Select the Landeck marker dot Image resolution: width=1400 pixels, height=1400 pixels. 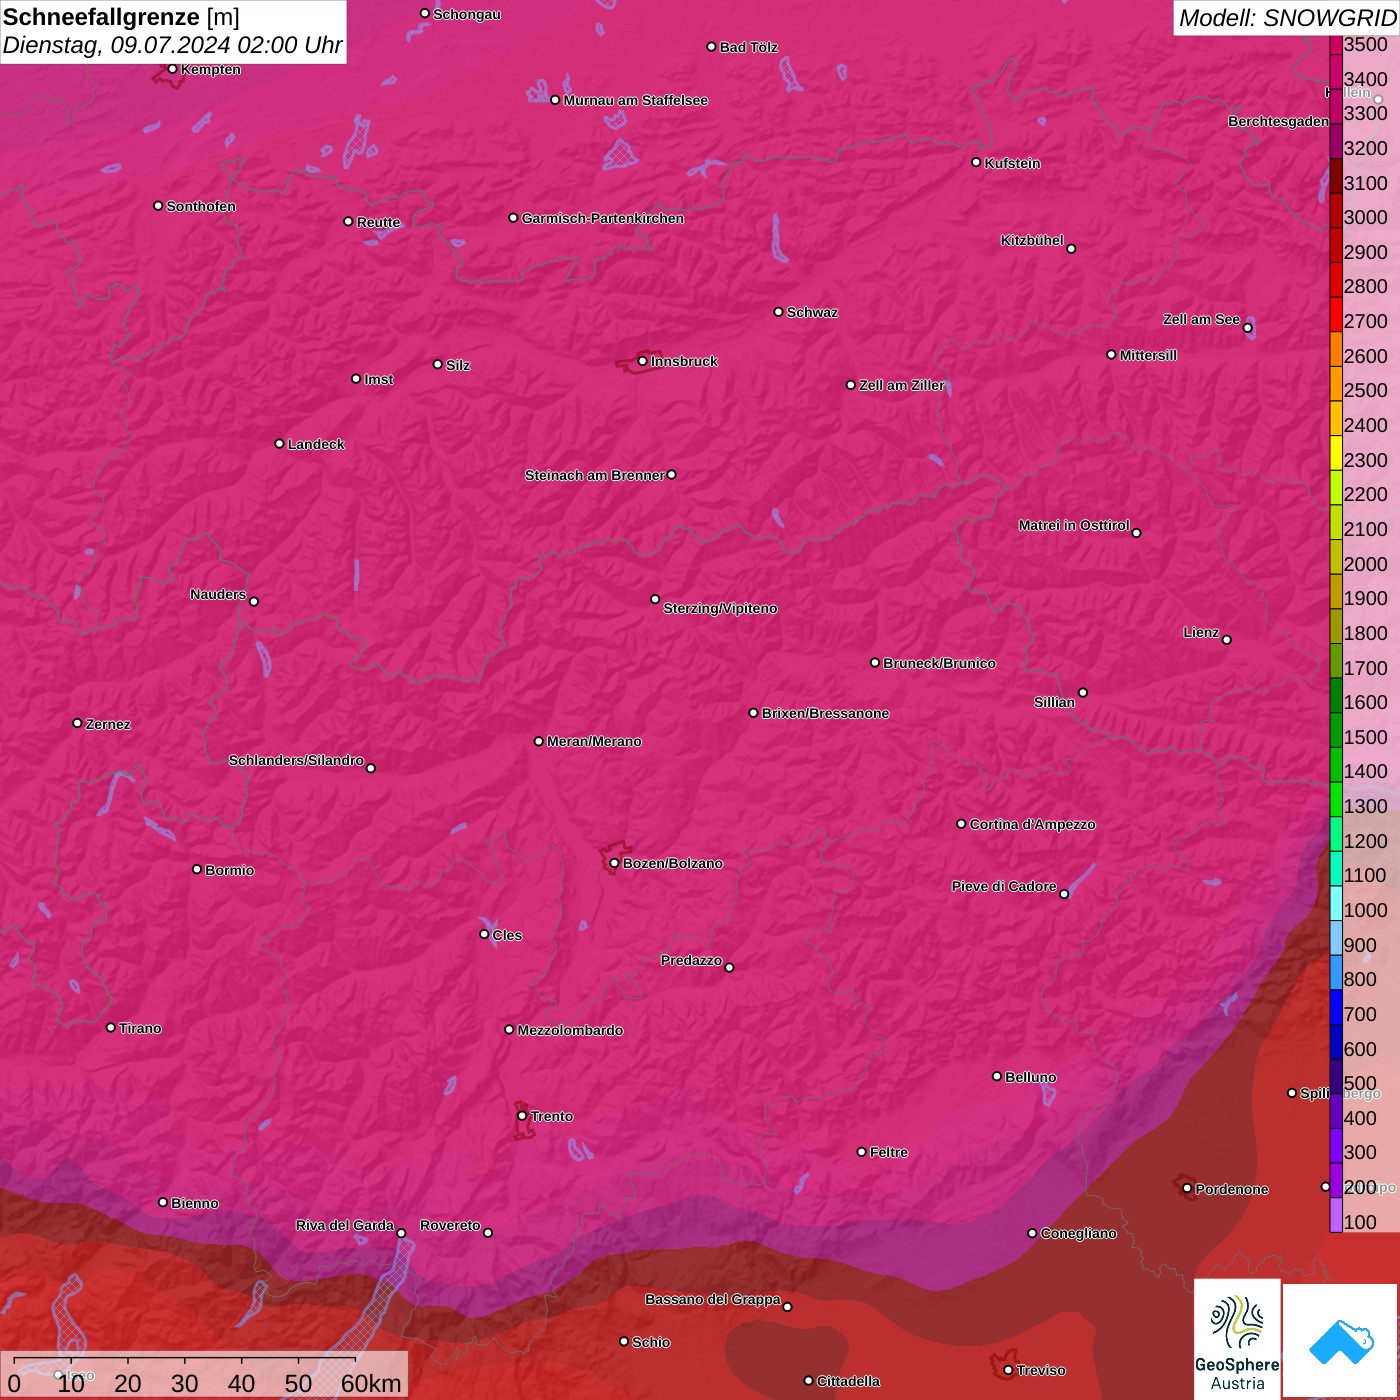[279, 443]
